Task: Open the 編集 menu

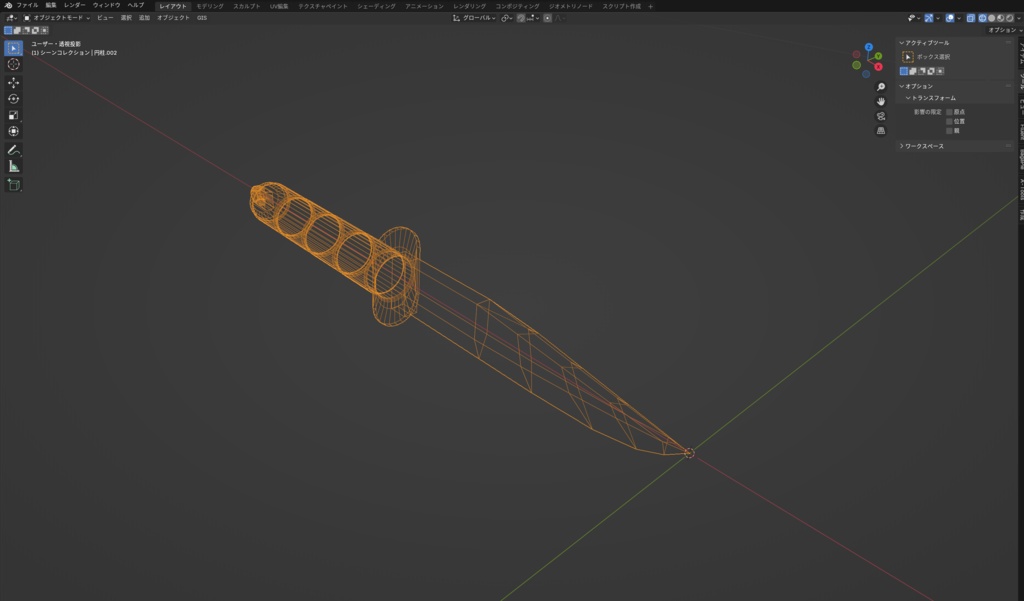Action: pos(51,5)
